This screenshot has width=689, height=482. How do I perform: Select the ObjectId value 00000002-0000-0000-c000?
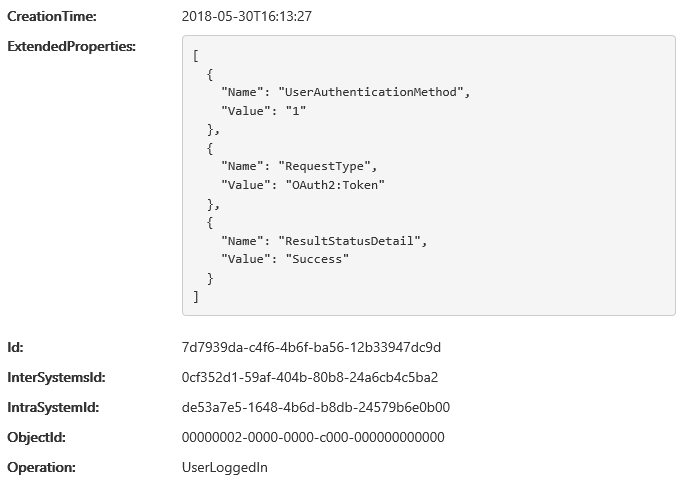(x=313, y=437)
